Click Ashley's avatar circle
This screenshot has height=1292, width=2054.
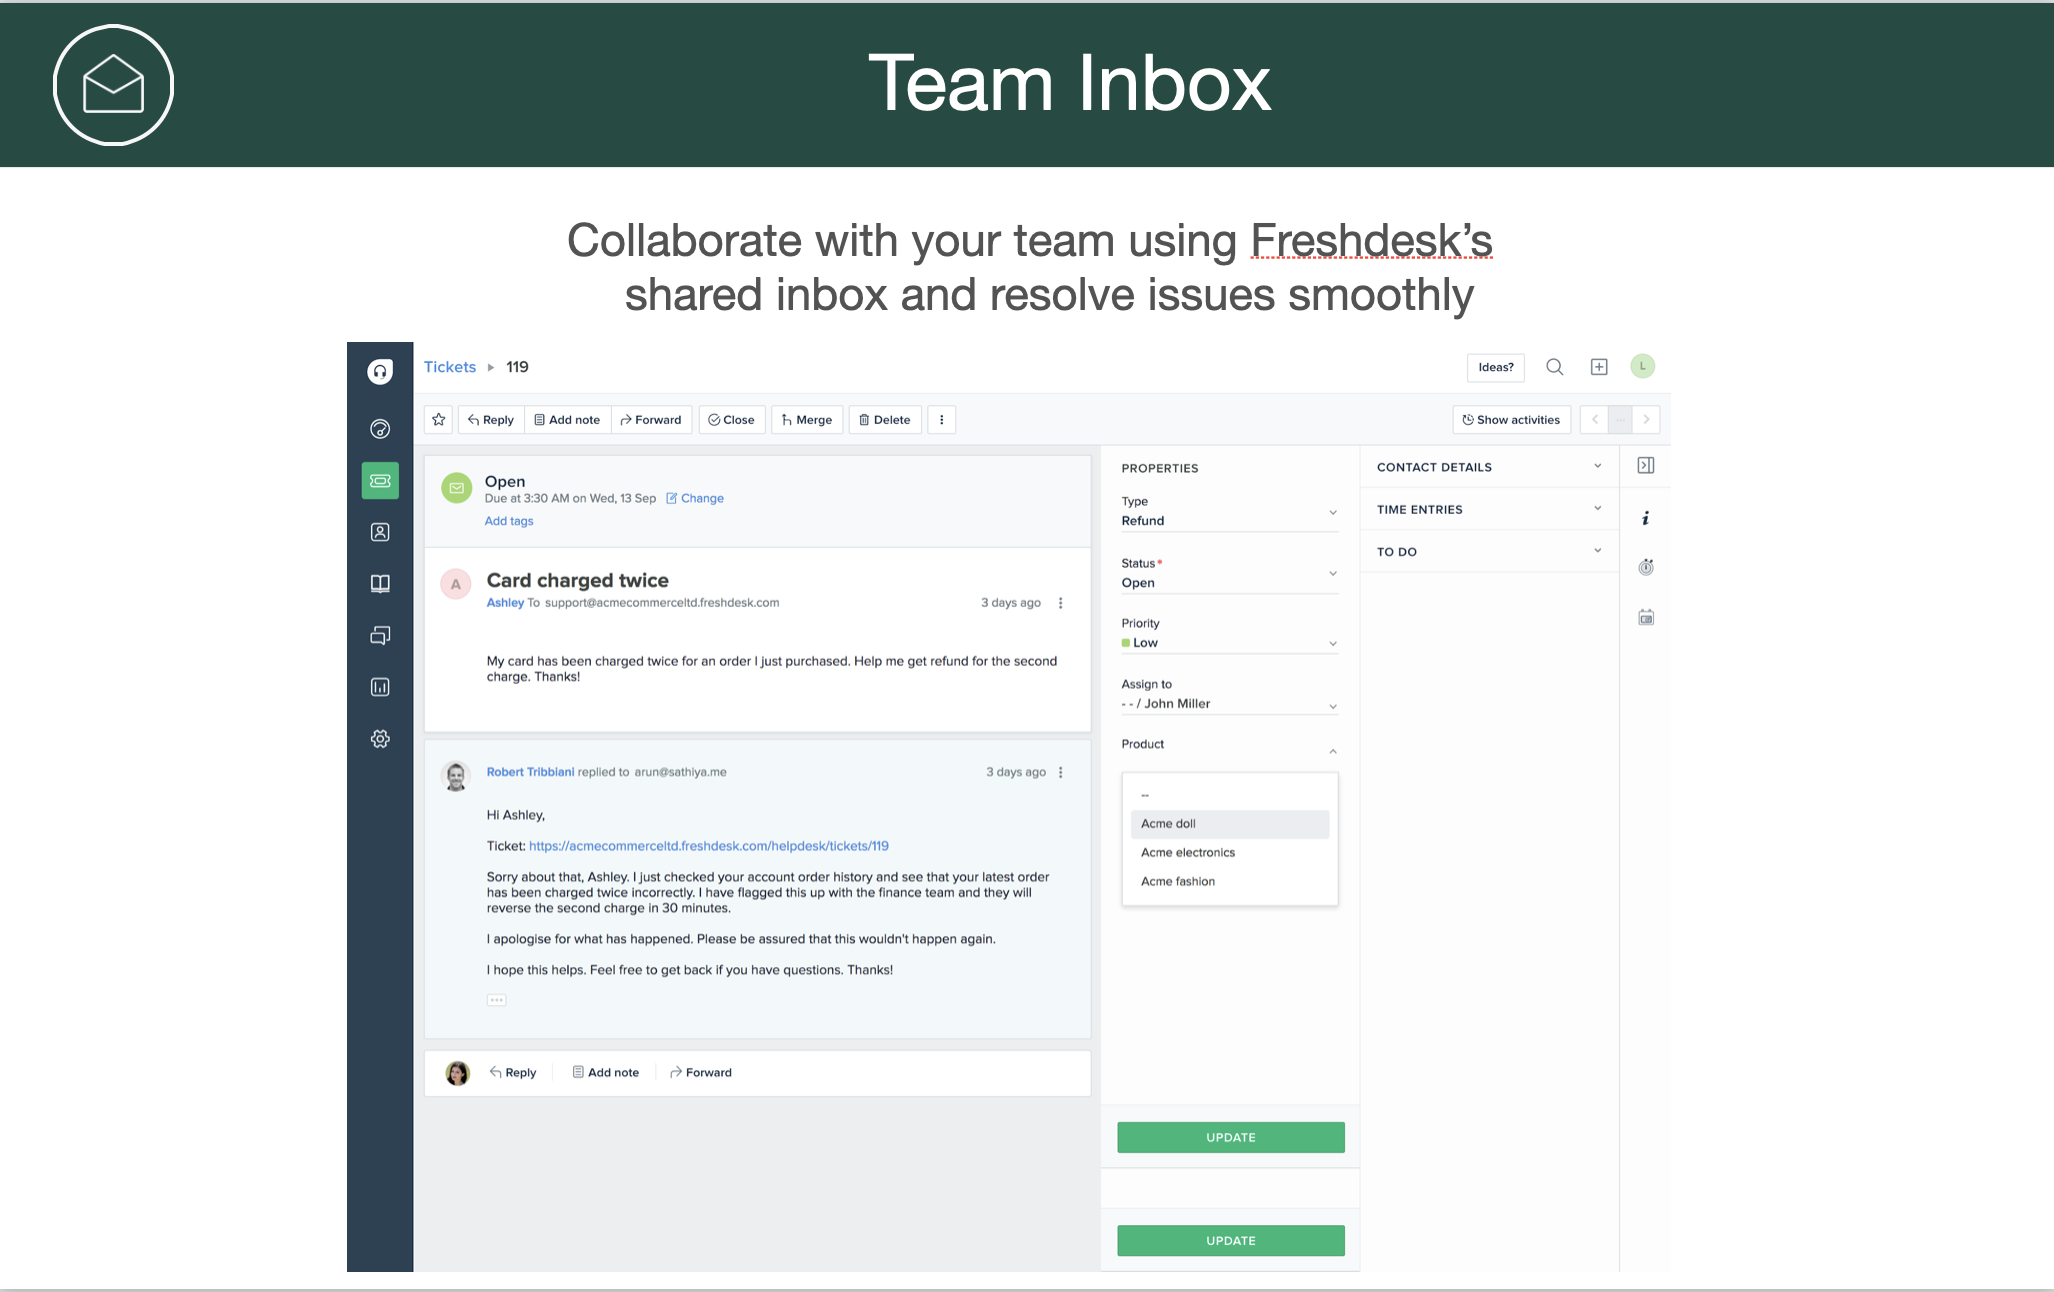[456, 585]
